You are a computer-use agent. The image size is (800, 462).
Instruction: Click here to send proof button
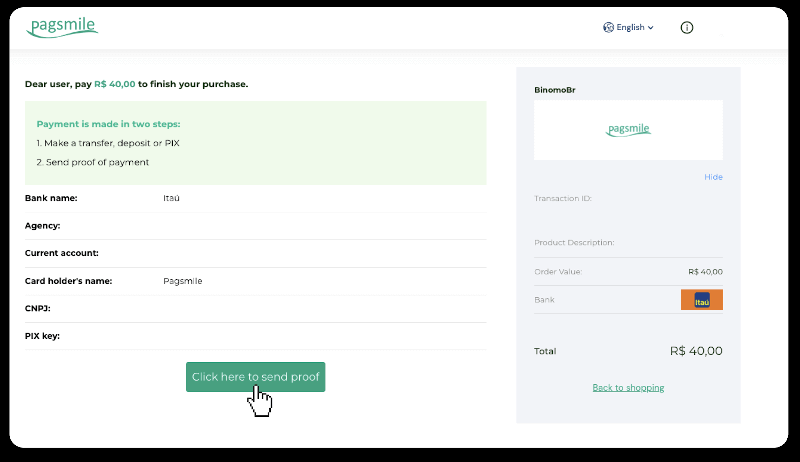click(255, 377)
